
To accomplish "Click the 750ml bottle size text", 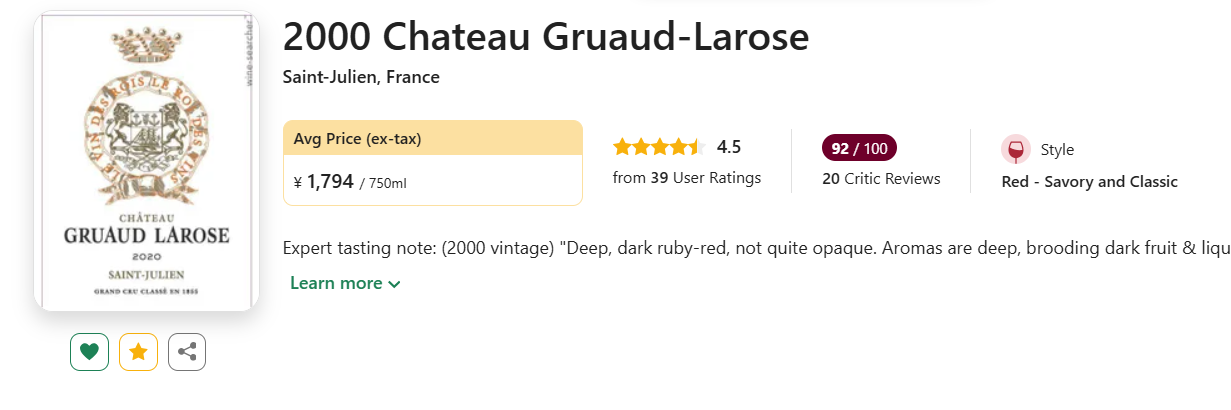I will pos(387,183).
